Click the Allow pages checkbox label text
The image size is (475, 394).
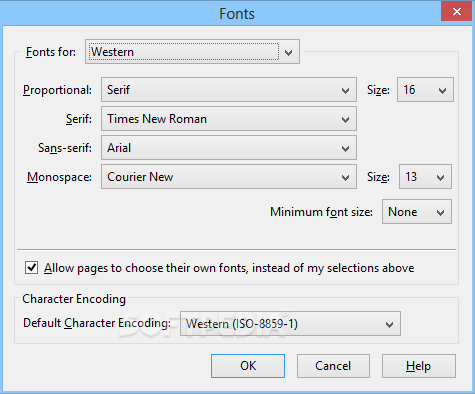click(229, 268)
